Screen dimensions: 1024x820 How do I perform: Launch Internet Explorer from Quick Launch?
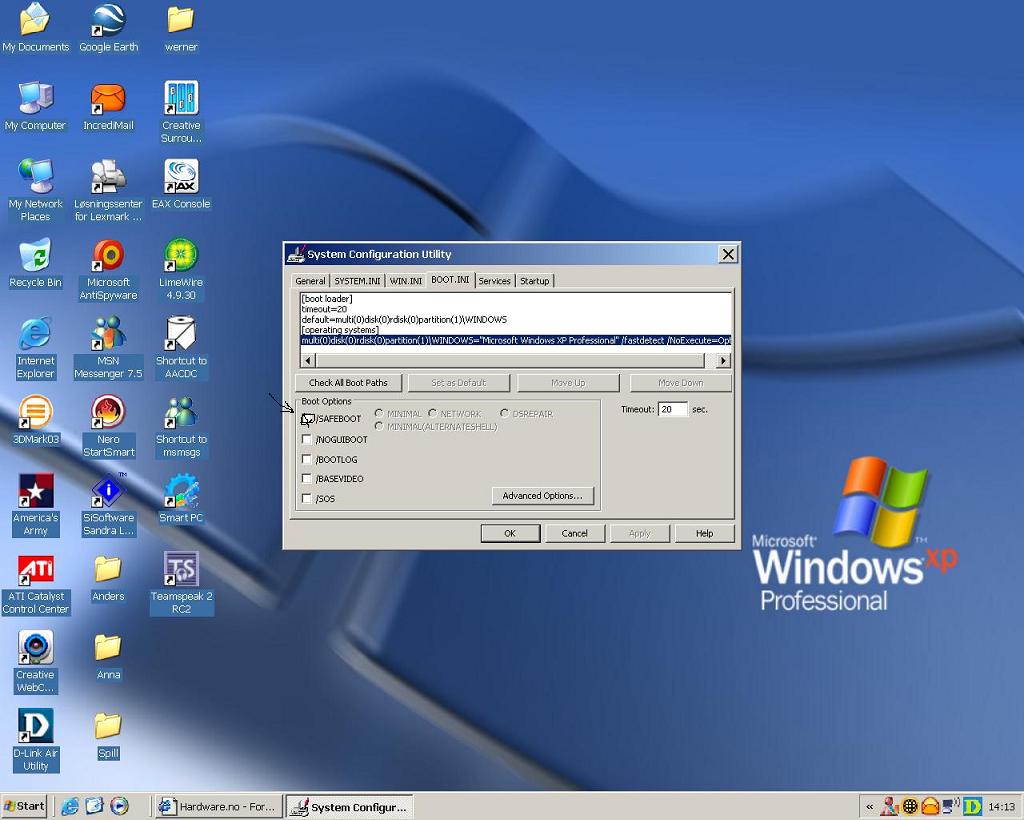pyautogui.click(x=69, y=806)
